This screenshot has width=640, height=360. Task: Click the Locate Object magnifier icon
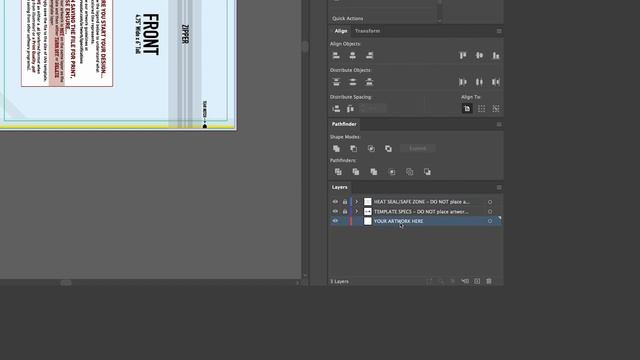click(x=441, y=281)
